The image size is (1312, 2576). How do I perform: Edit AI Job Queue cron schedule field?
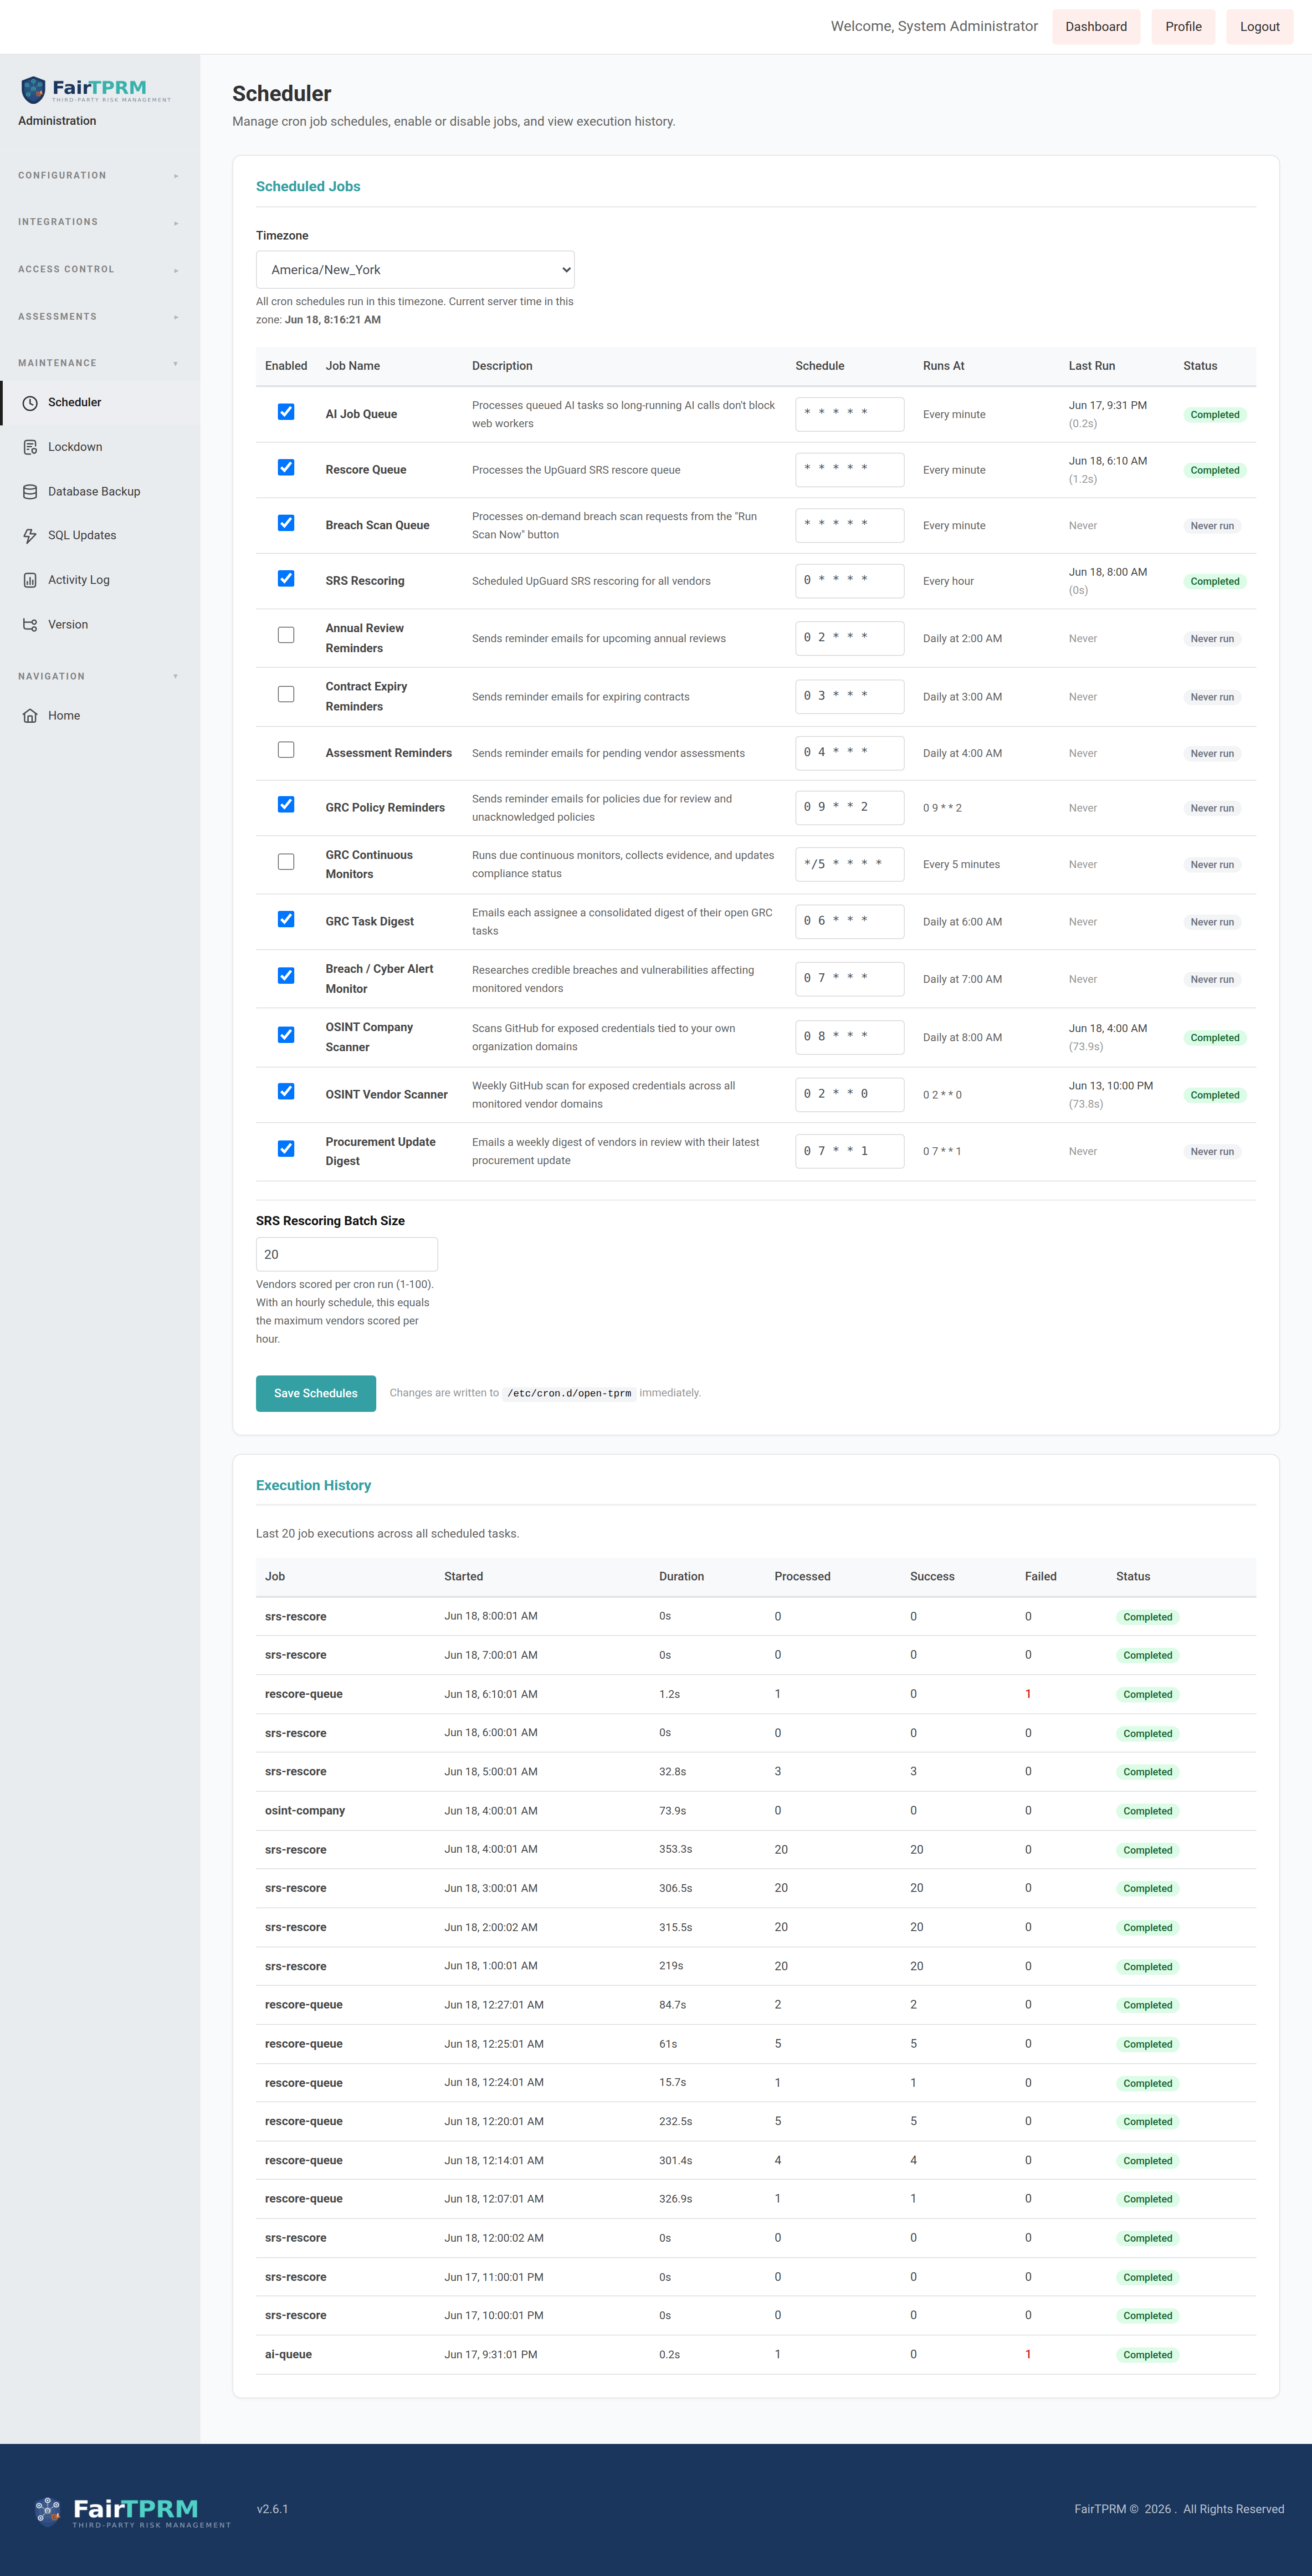850,414
